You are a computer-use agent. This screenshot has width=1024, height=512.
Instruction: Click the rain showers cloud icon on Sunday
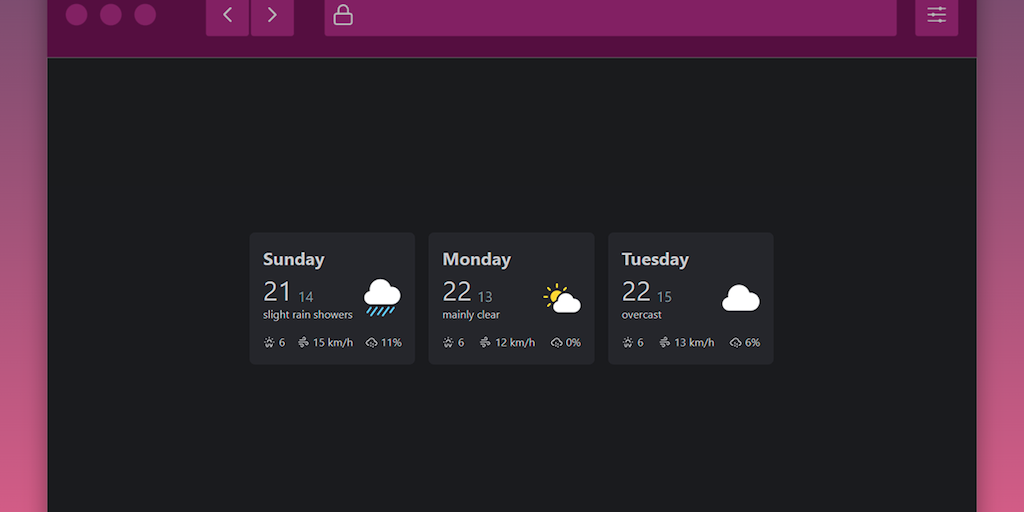(382, 298)
